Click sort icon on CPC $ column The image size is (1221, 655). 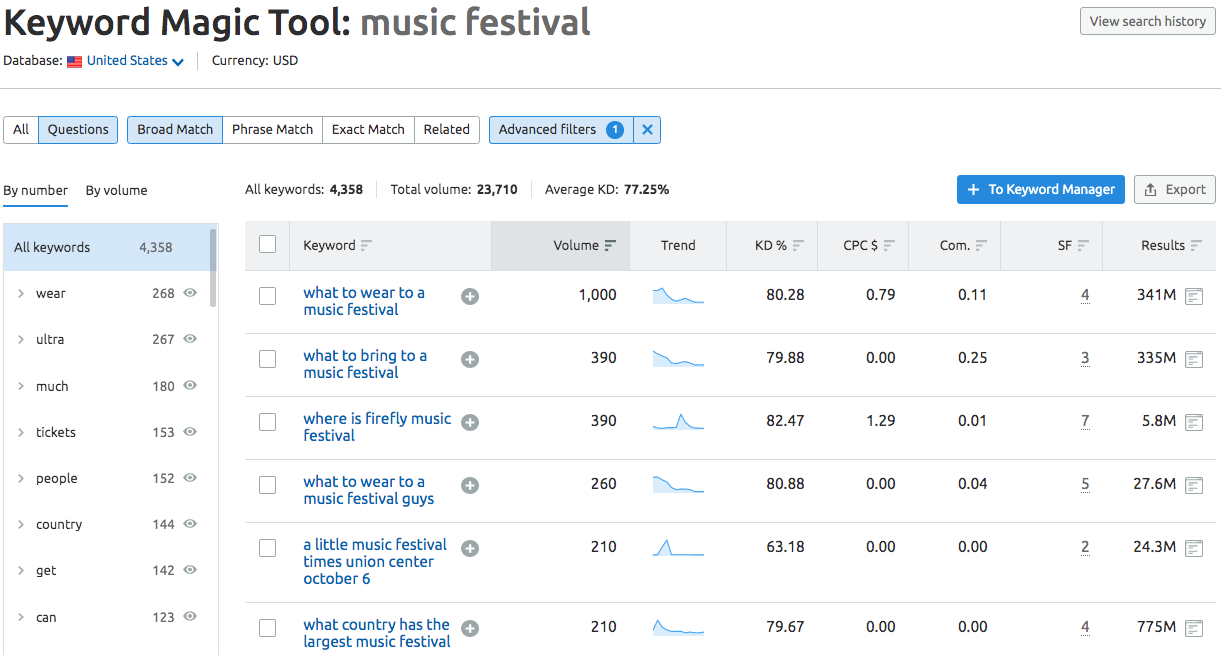click(889, 246)
